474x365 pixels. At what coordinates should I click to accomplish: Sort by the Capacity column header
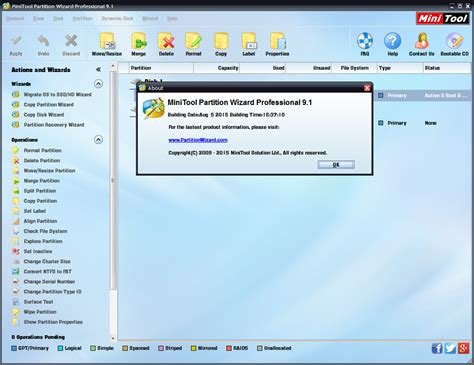click(x=217, y=68)
